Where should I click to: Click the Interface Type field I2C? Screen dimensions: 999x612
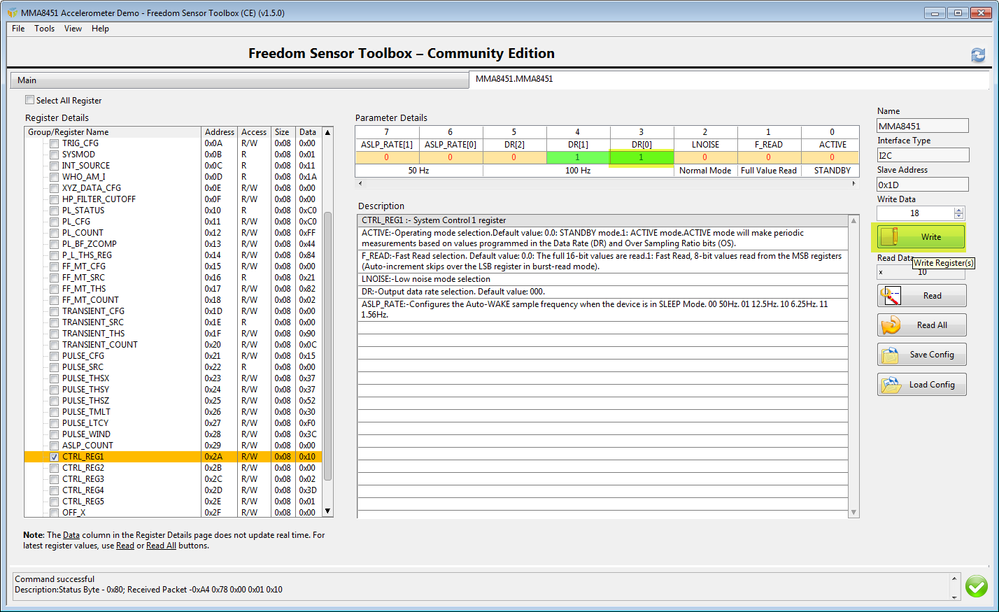(923, 155)
